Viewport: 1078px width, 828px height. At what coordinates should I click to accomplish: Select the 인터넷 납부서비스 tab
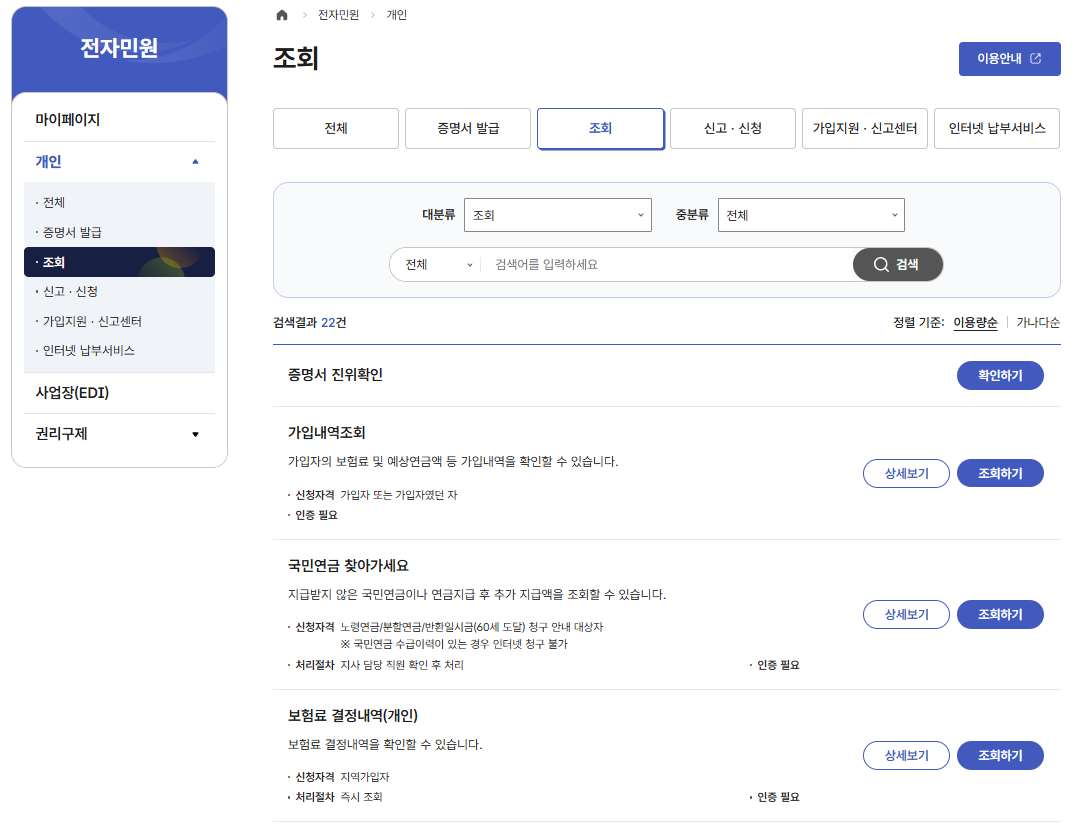click(996, 128)
